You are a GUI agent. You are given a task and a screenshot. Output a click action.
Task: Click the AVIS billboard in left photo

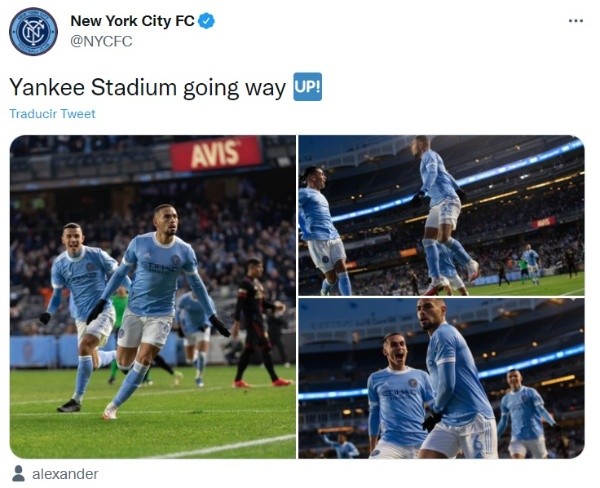216,153
